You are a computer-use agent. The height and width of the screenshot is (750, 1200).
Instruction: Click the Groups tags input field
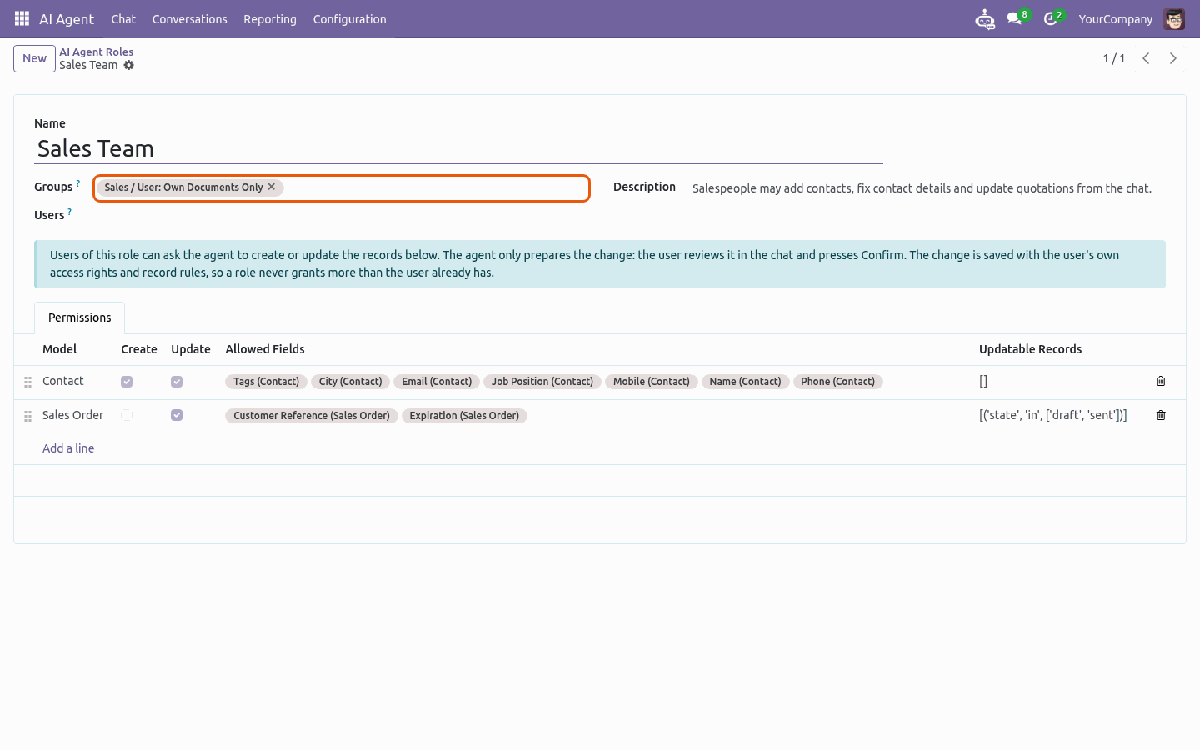341,188
